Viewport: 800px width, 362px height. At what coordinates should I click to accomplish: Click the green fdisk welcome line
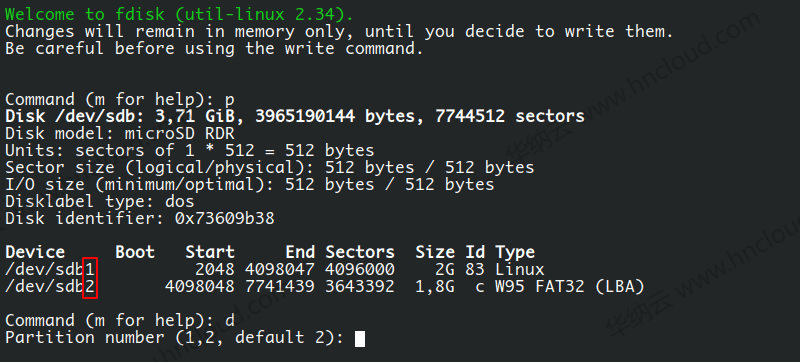(x=179, y=14)
